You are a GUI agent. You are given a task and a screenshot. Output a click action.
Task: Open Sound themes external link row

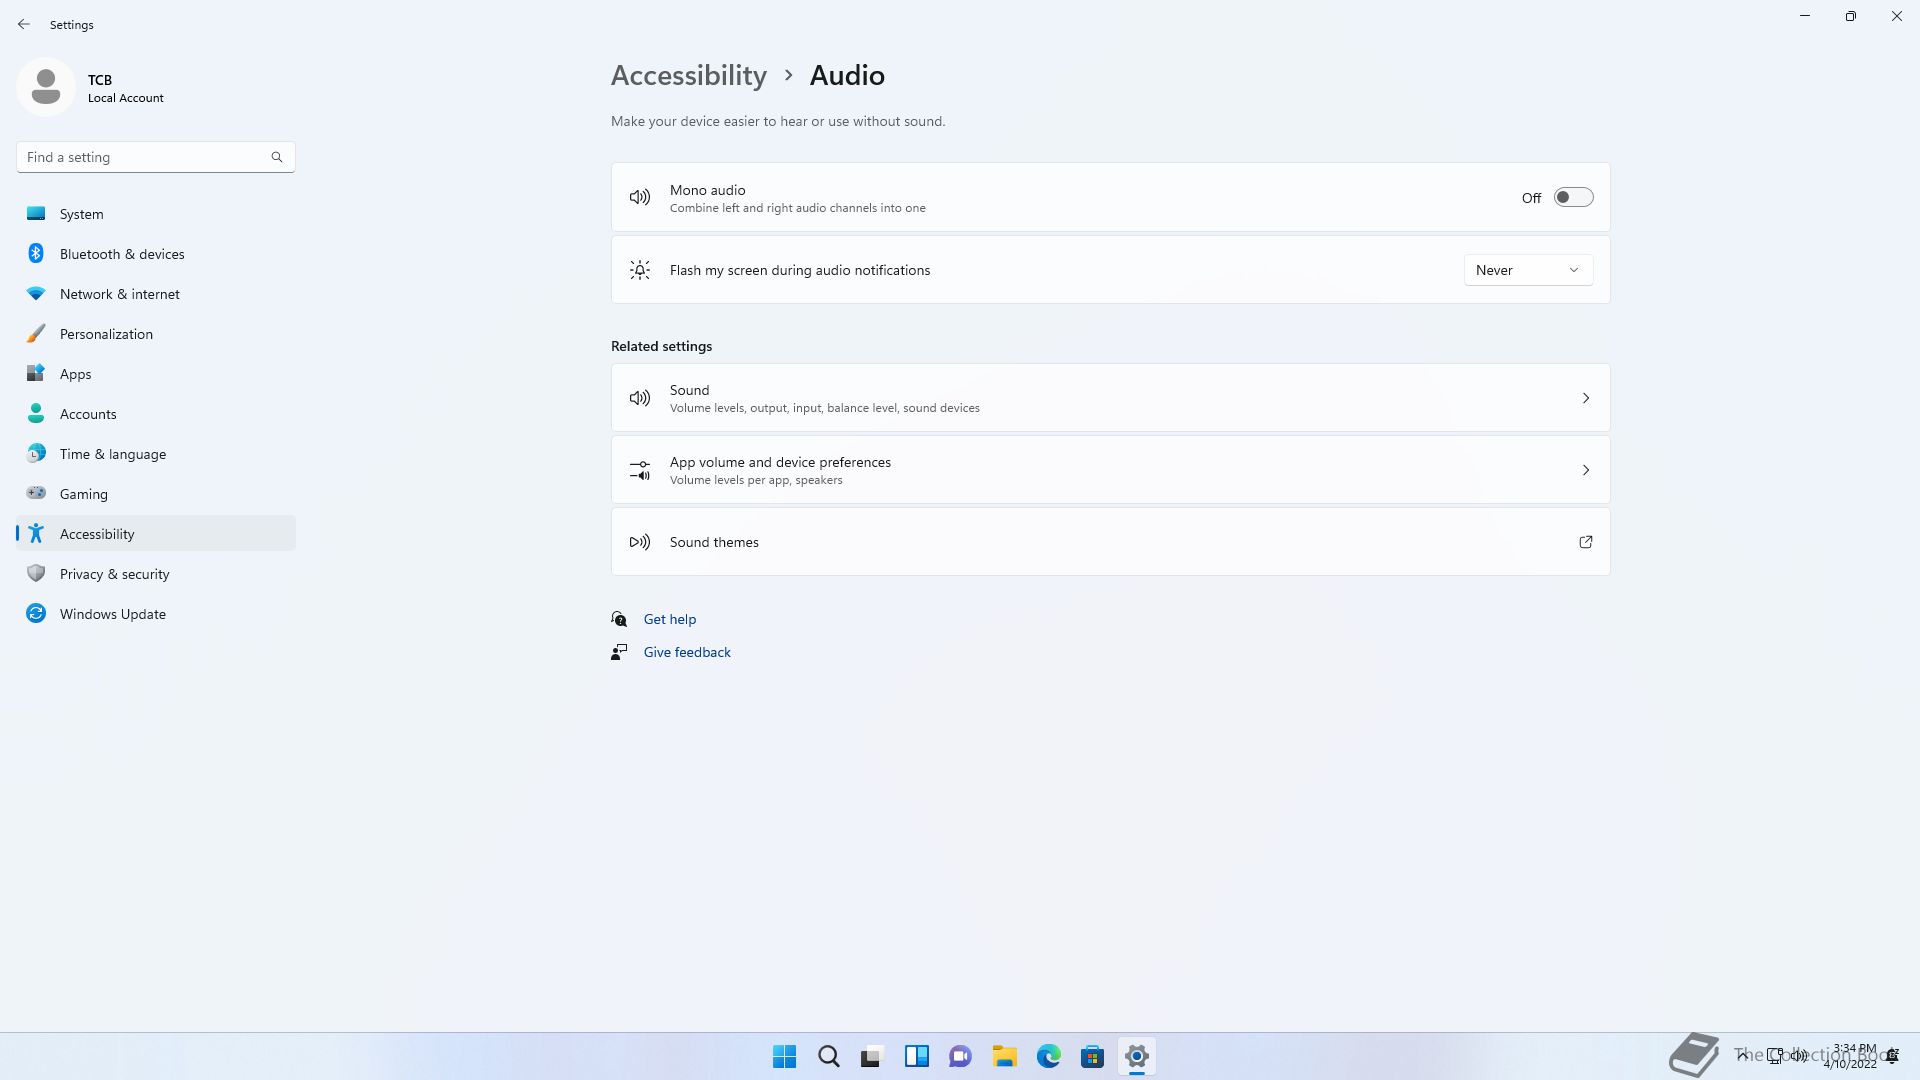(1110, 542)
